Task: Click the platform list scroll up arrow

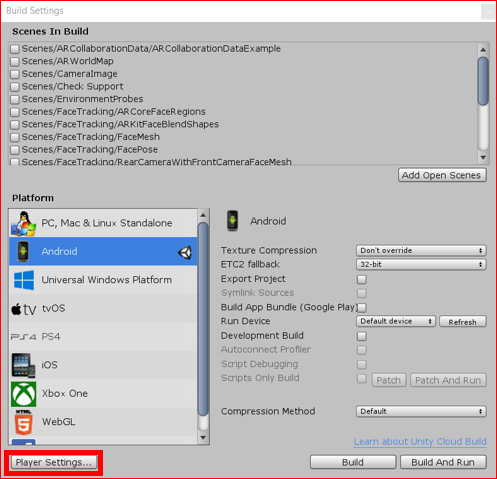Action: point(203,215)
